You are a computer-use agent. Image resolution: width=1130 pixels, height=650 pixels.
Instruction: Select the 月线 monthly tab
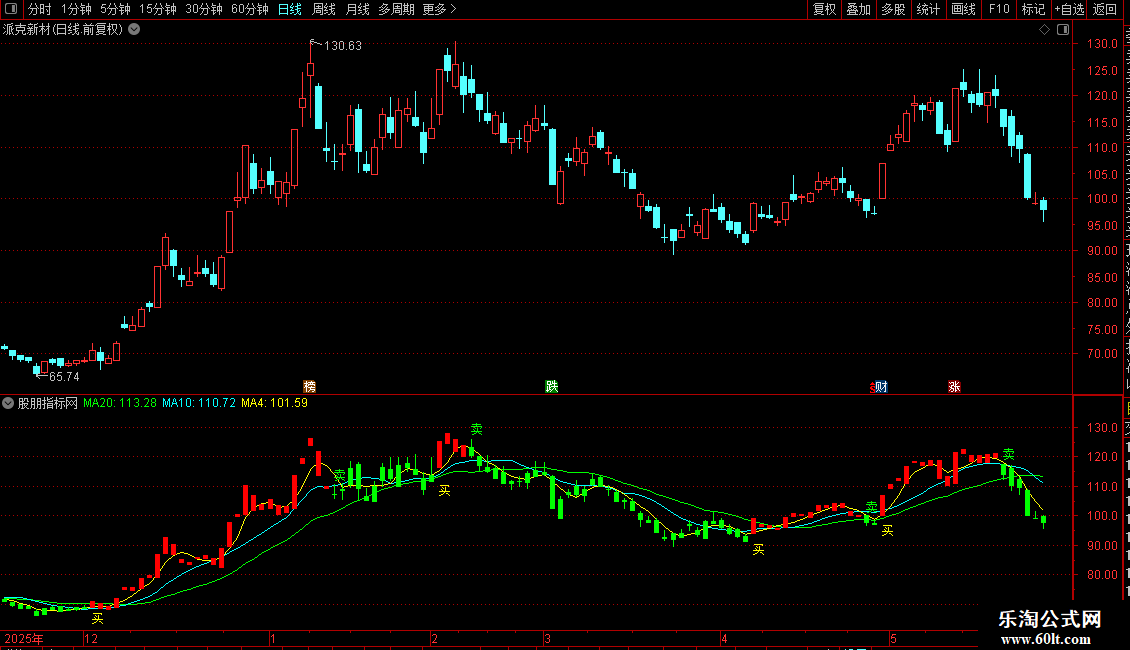tap(357, 9)
